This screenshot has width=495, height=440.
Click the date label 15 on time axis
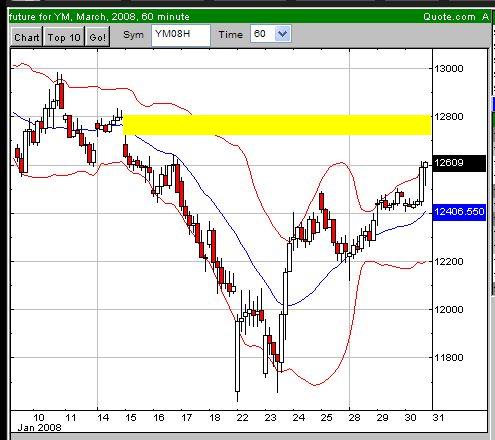pyautogui.click(x=131, y=417)
